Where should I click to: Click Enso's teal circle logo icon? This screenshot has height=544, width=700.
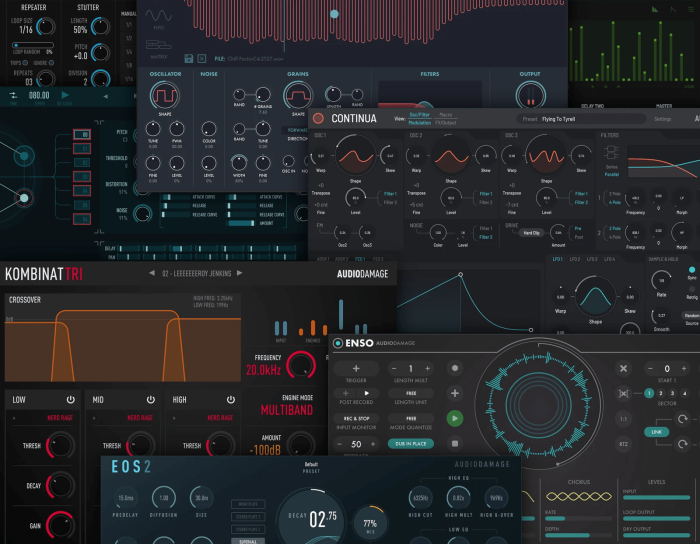click(x=338, y=343)
